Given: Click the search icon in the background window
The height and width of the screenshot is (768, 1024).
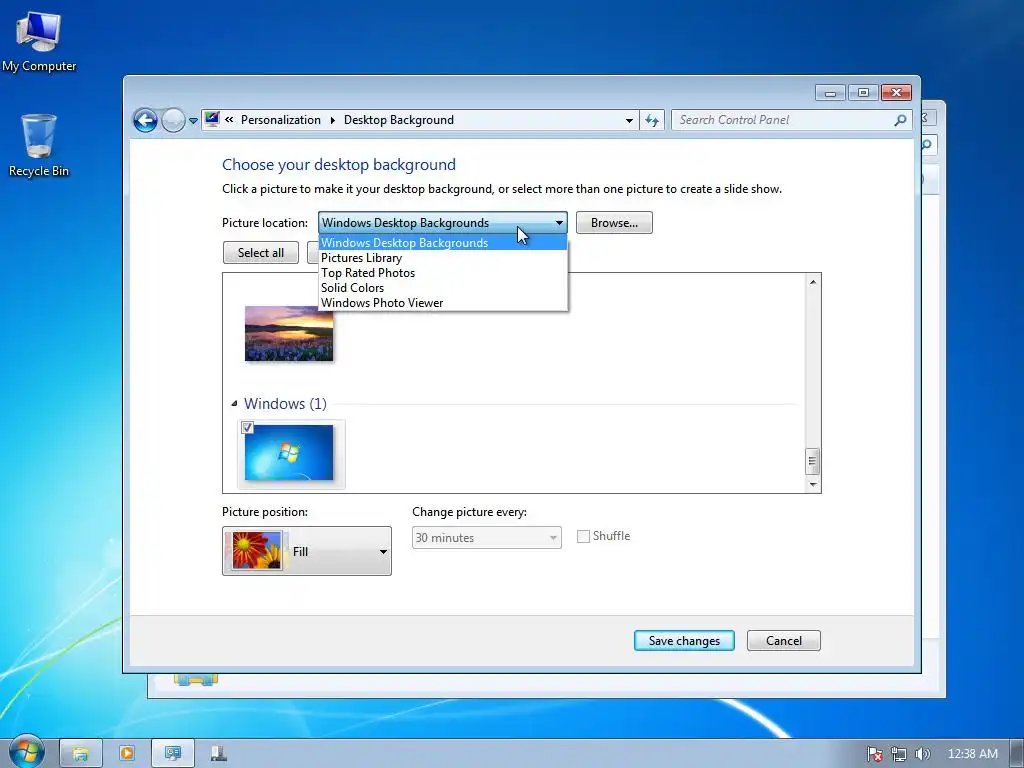Looking at the screenshot, I should (927, 144).
